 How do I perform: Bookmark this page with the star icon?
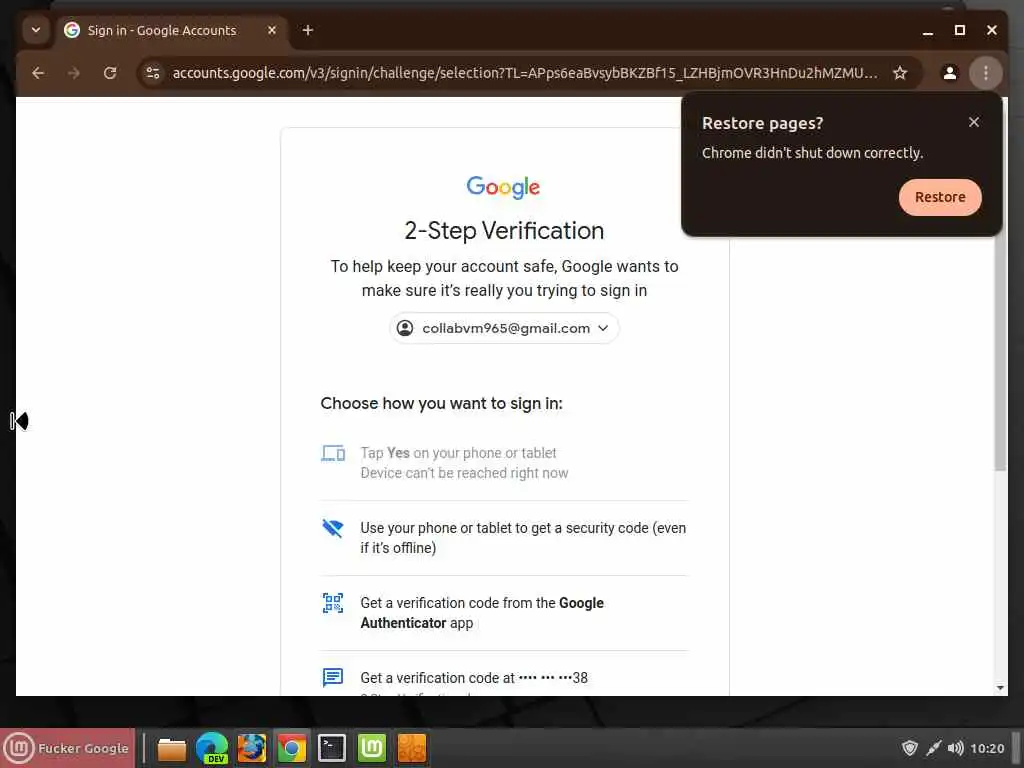pos(900,73)
